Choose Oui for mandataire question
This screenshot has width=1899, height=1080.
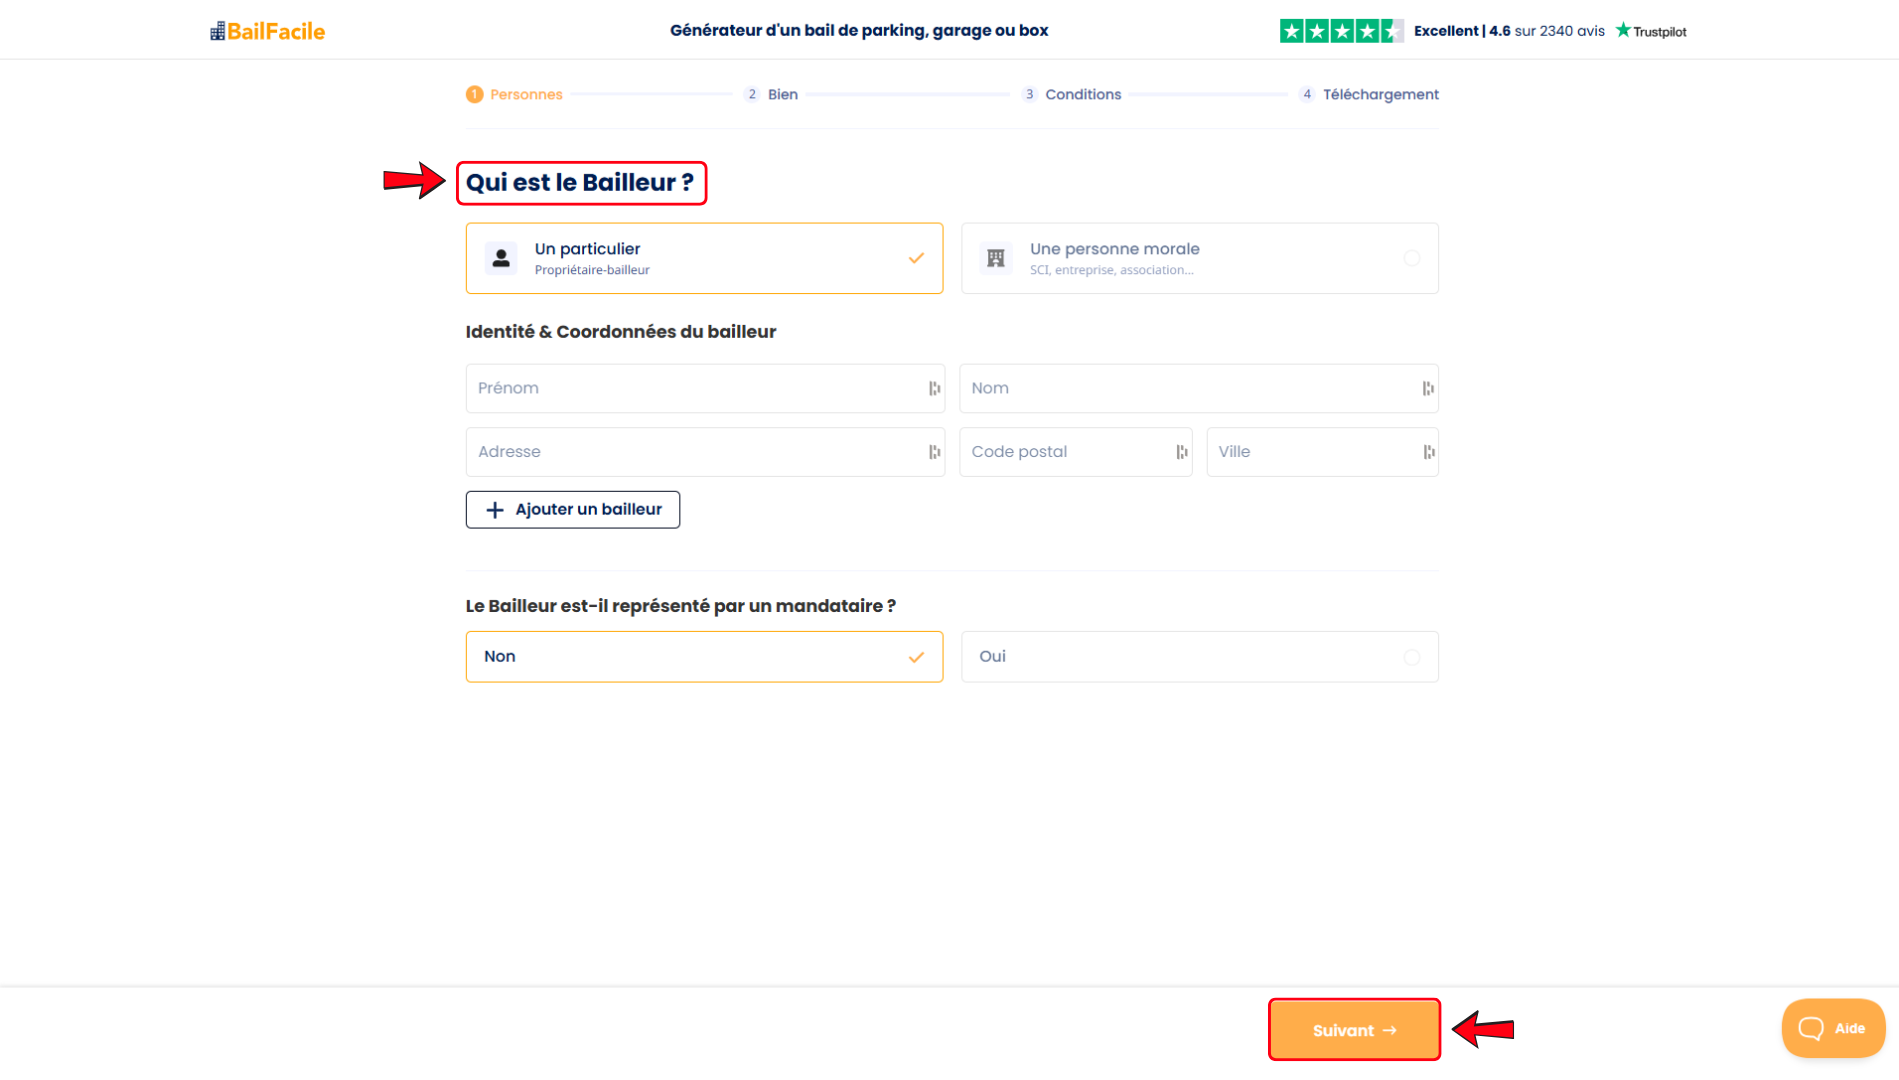point(1200,657)
